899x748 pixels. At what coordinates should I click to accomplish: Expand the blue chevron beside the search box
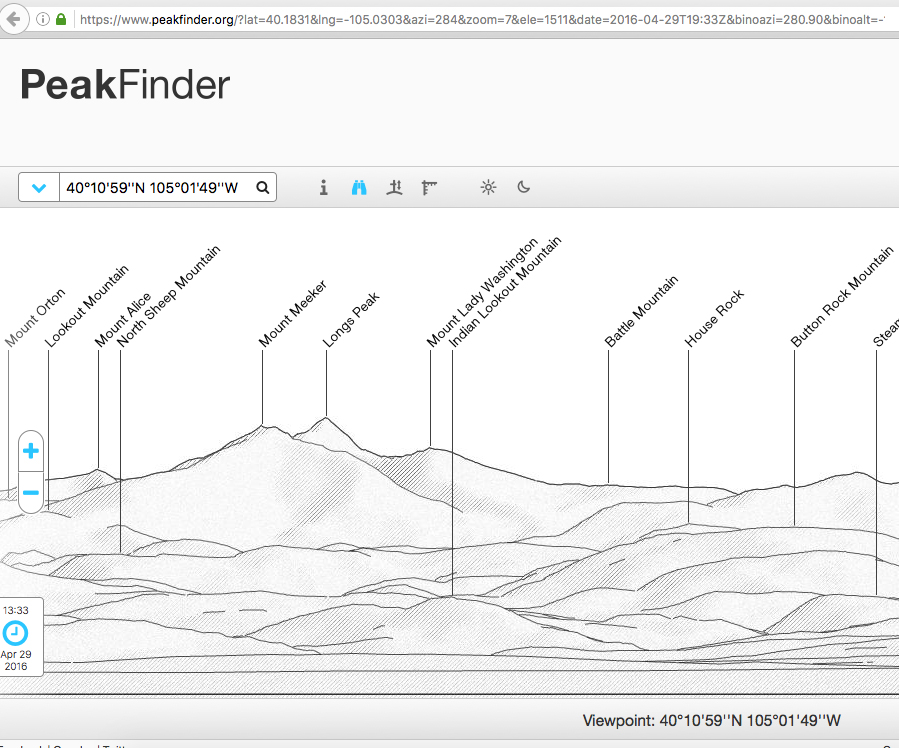point(38,187)
